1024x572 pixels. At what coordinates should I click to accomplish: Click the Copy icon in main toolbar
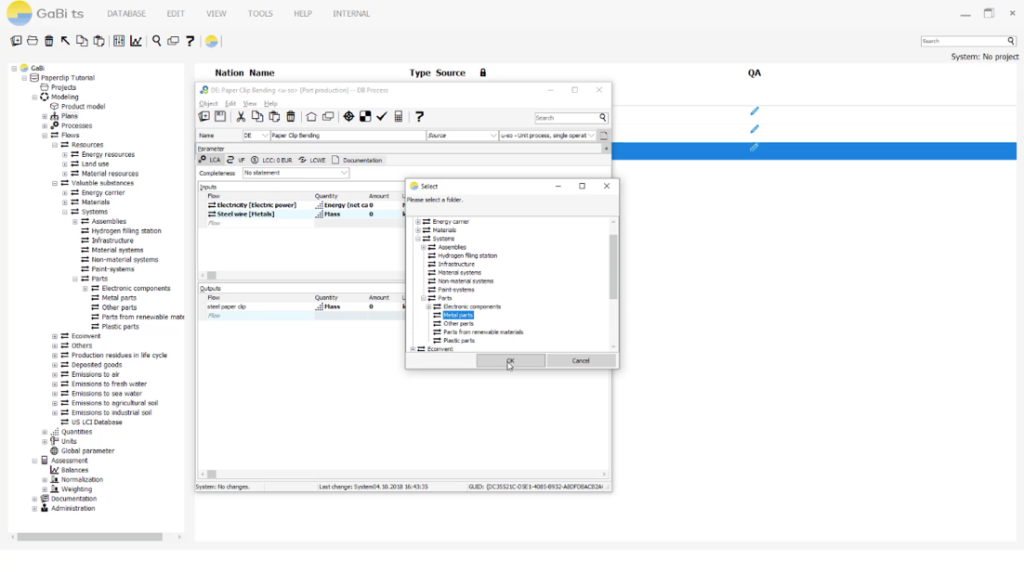click(x=82, y=41)
